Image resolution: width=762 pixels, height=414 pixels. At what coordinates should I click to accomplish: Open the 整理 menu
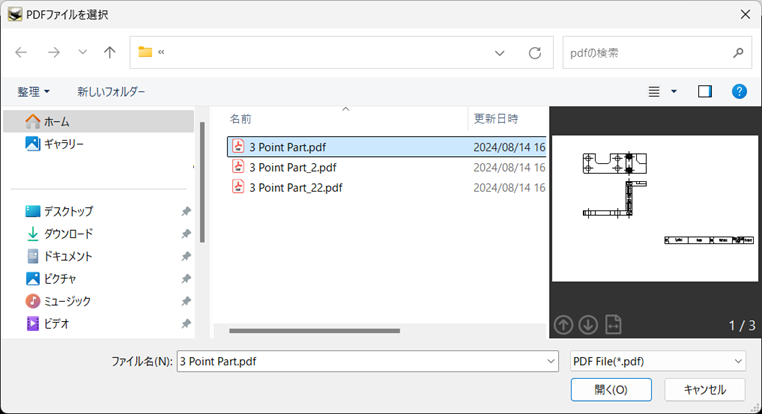coord(33,91)
